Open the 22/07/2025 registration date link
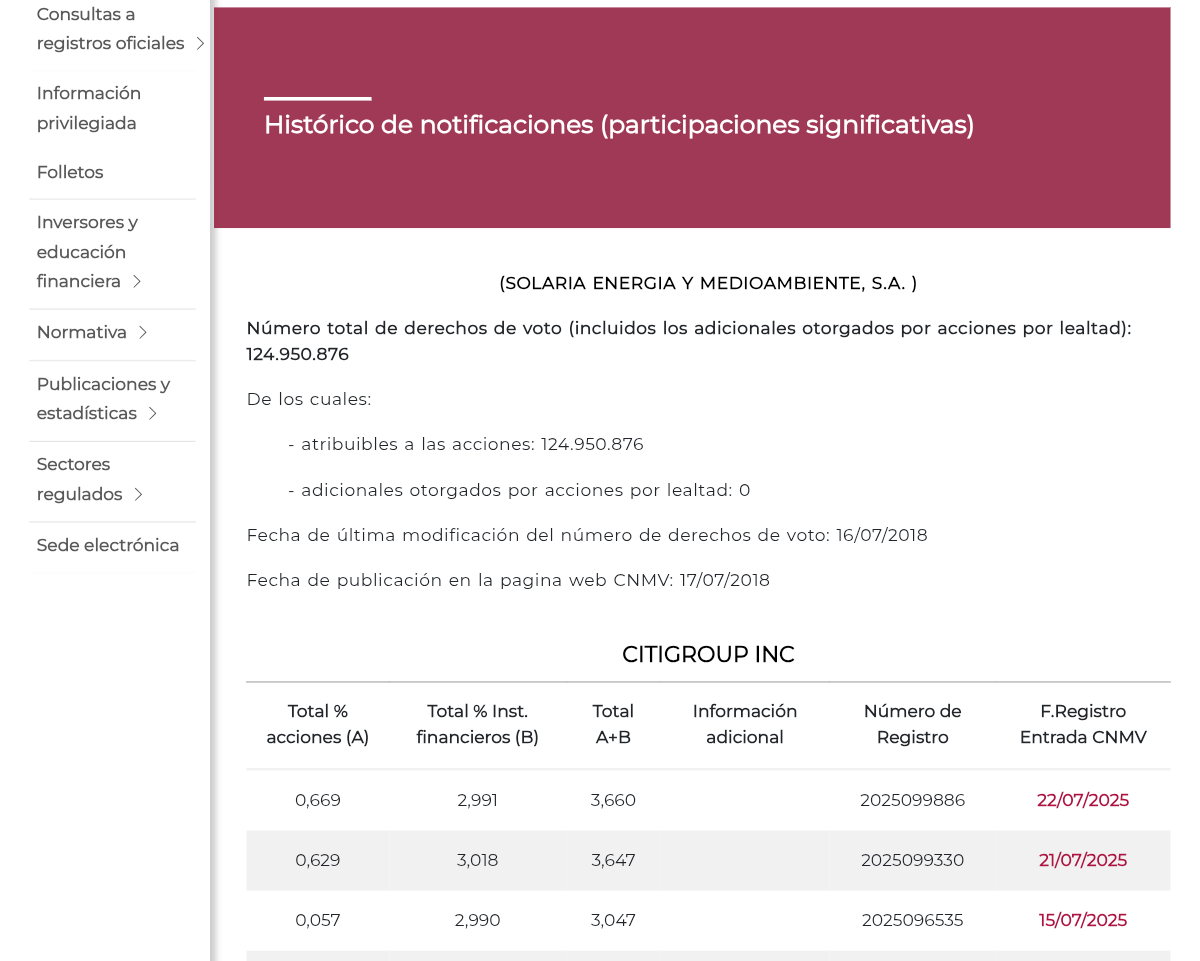Image resolution: width=1200 pixels, height=961 pixels. [x=1083, y=800]
